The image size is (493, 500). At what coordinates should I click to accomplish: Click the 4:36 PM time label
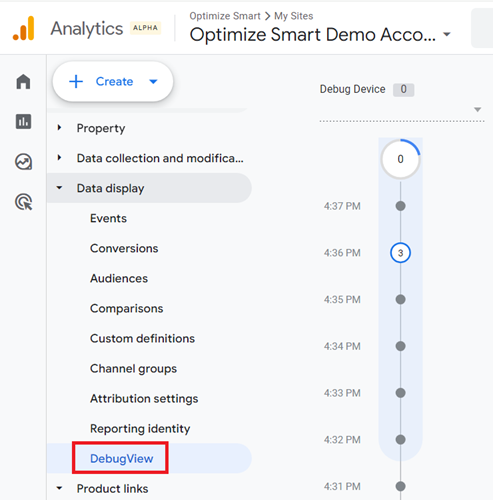(x=342, y=253)
